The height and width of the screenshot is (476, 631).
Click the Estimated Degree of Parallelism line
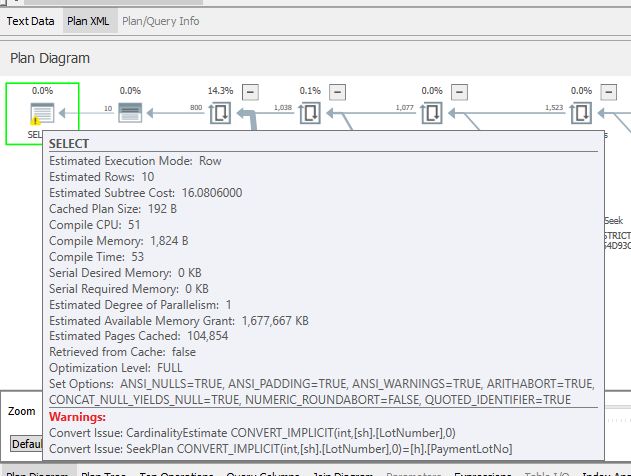pos(140,305)
